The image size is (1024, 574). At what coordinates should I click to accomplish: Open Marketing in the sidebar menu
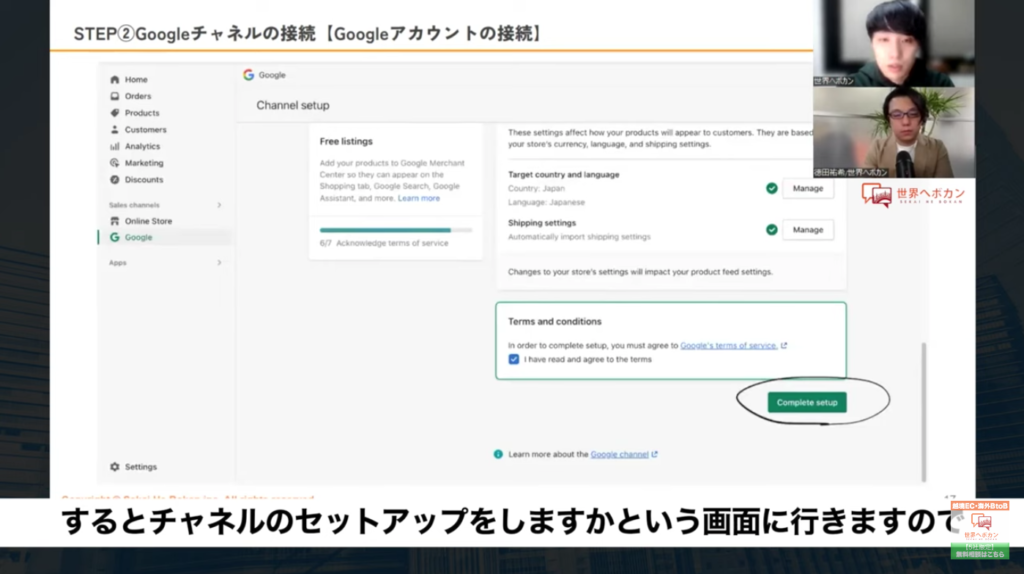[x=144, y=163]
